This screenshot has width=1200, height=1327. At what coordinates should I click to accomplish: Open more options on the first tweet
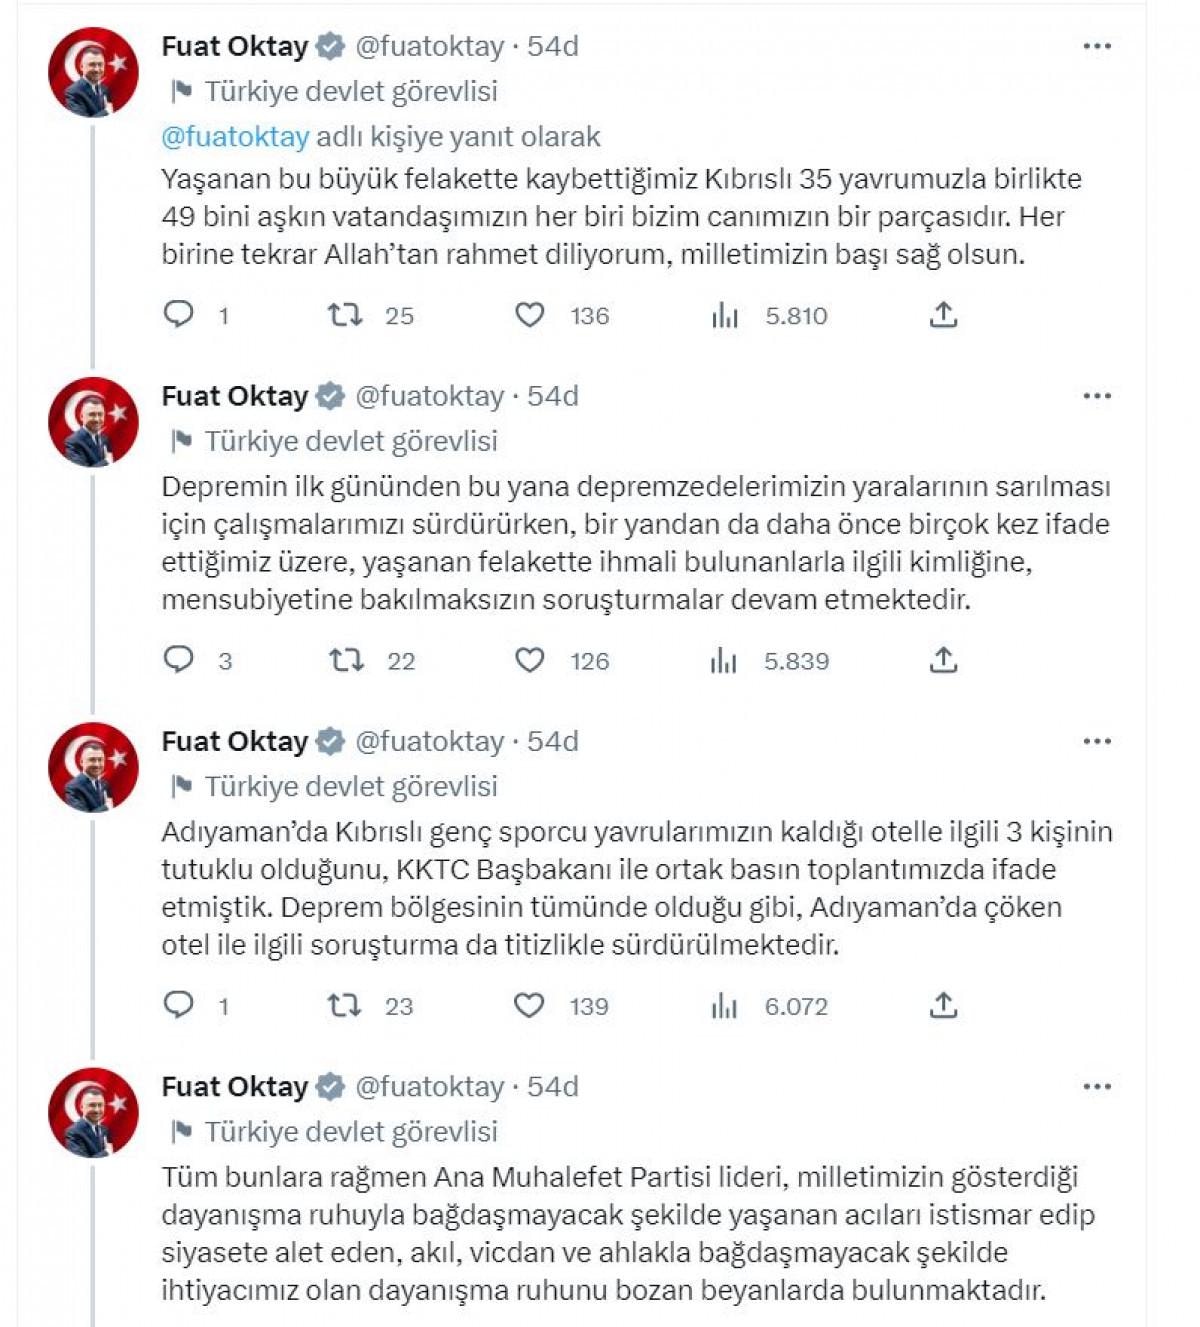click(1097, 46)
